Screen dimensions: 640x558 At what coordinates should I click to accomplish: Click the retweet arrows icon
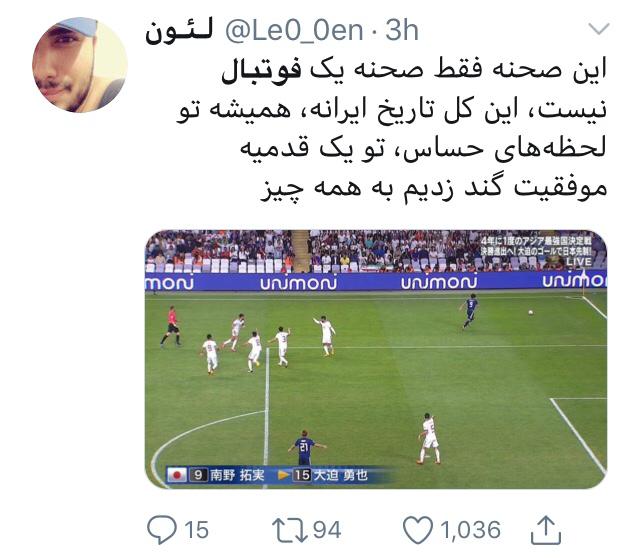point(290,530)
